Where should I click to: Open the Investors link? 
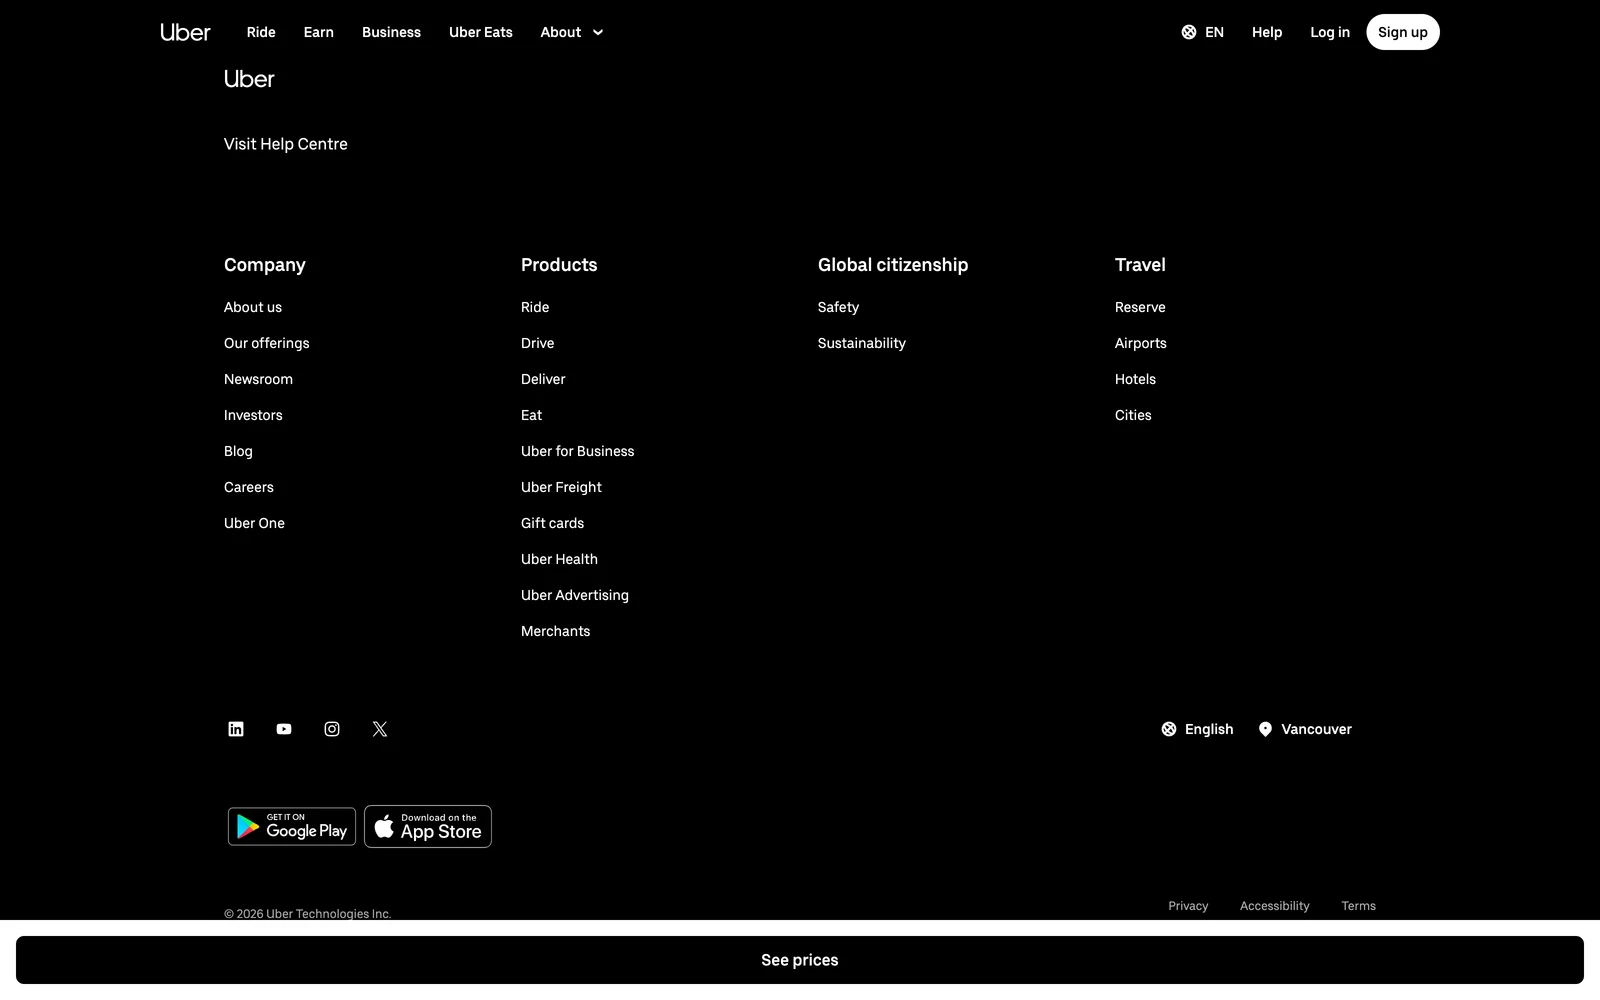(253, 415)
